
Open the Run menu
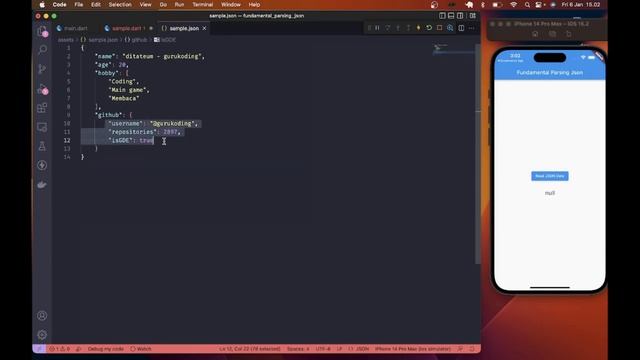[179, 4]
